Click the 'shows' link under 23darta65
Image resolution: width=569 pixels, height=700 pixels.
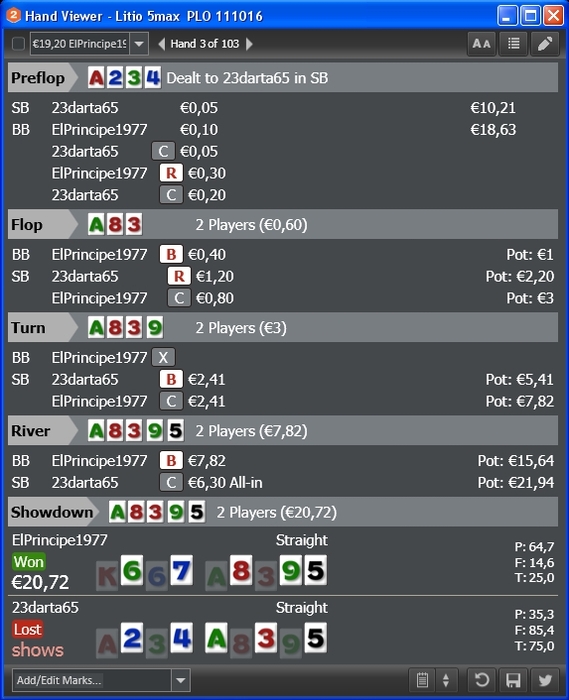(38, 650)
